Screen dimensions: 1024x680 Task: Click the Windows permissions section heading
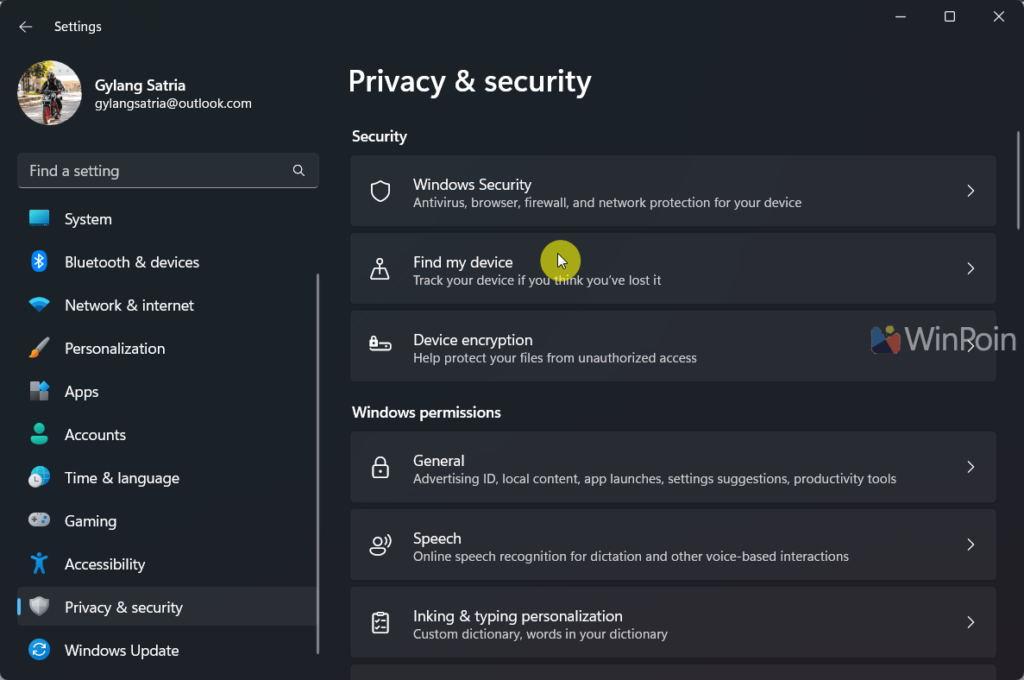tap(426, 413)
